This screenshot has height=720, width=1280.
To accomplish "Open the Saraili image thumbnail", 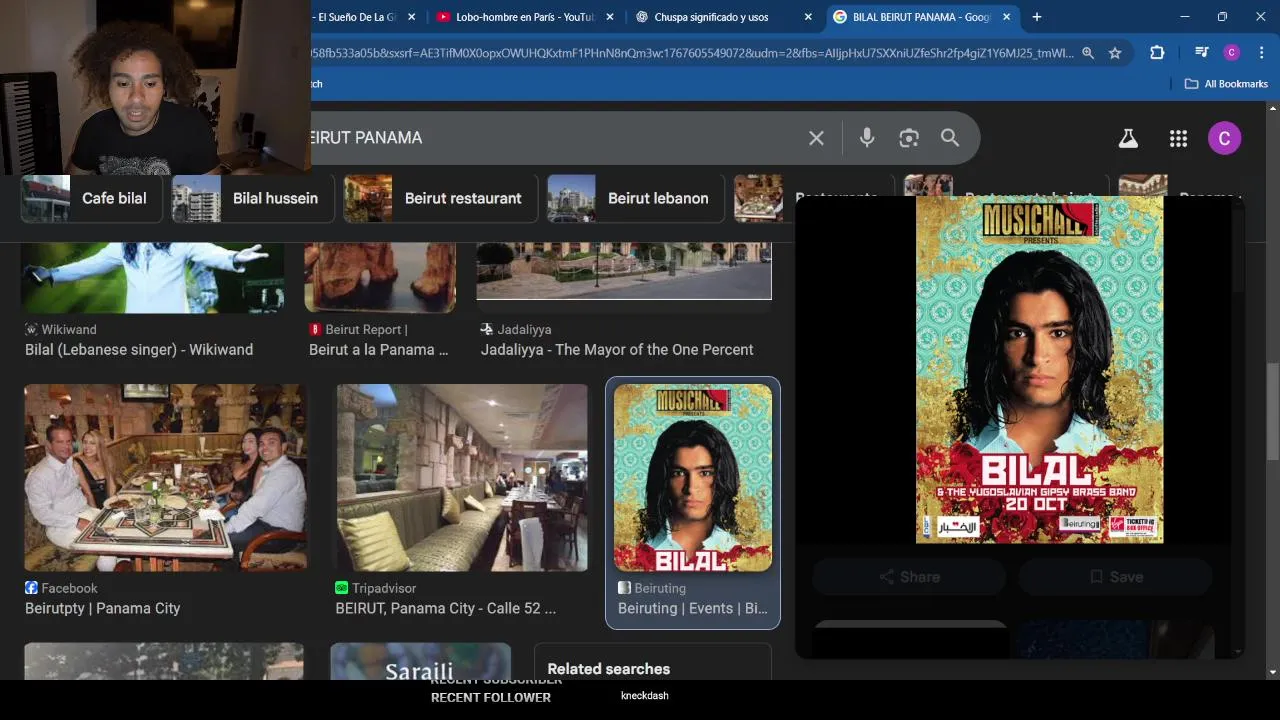I will (x=420, y=662).
